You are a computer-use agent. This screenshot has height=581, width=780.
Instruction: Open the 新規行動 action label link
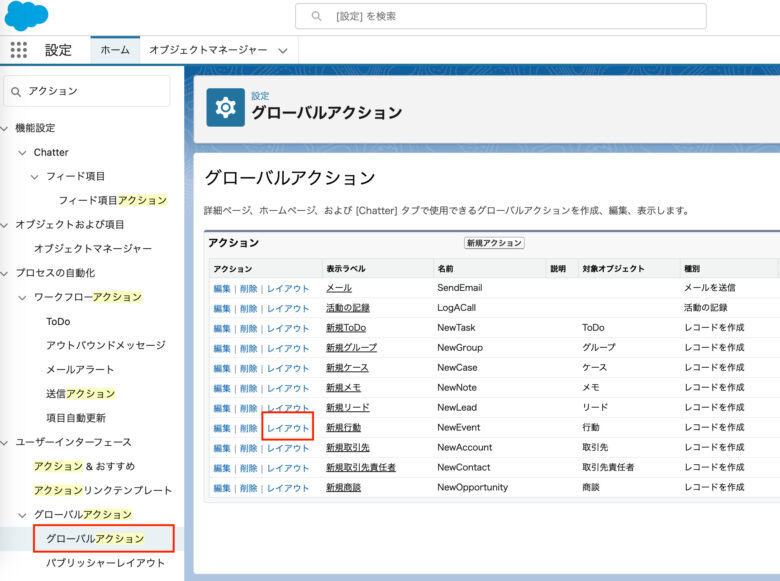343,427
